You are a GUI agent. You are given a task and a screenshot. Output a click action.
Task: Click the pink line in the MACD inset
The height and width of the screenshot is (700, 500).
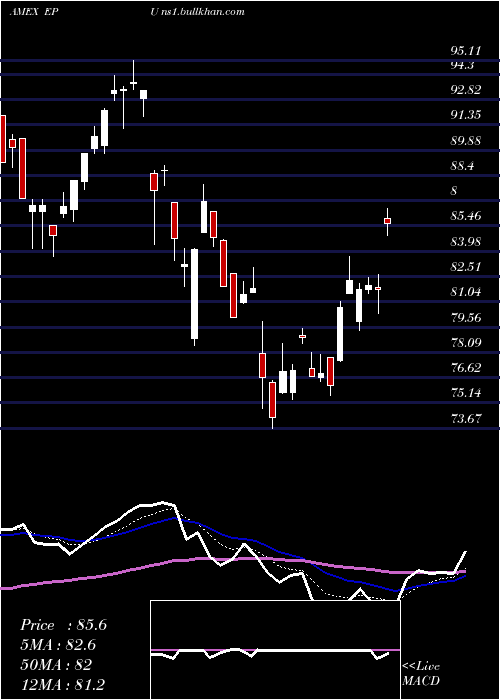[x=275, y=650]
